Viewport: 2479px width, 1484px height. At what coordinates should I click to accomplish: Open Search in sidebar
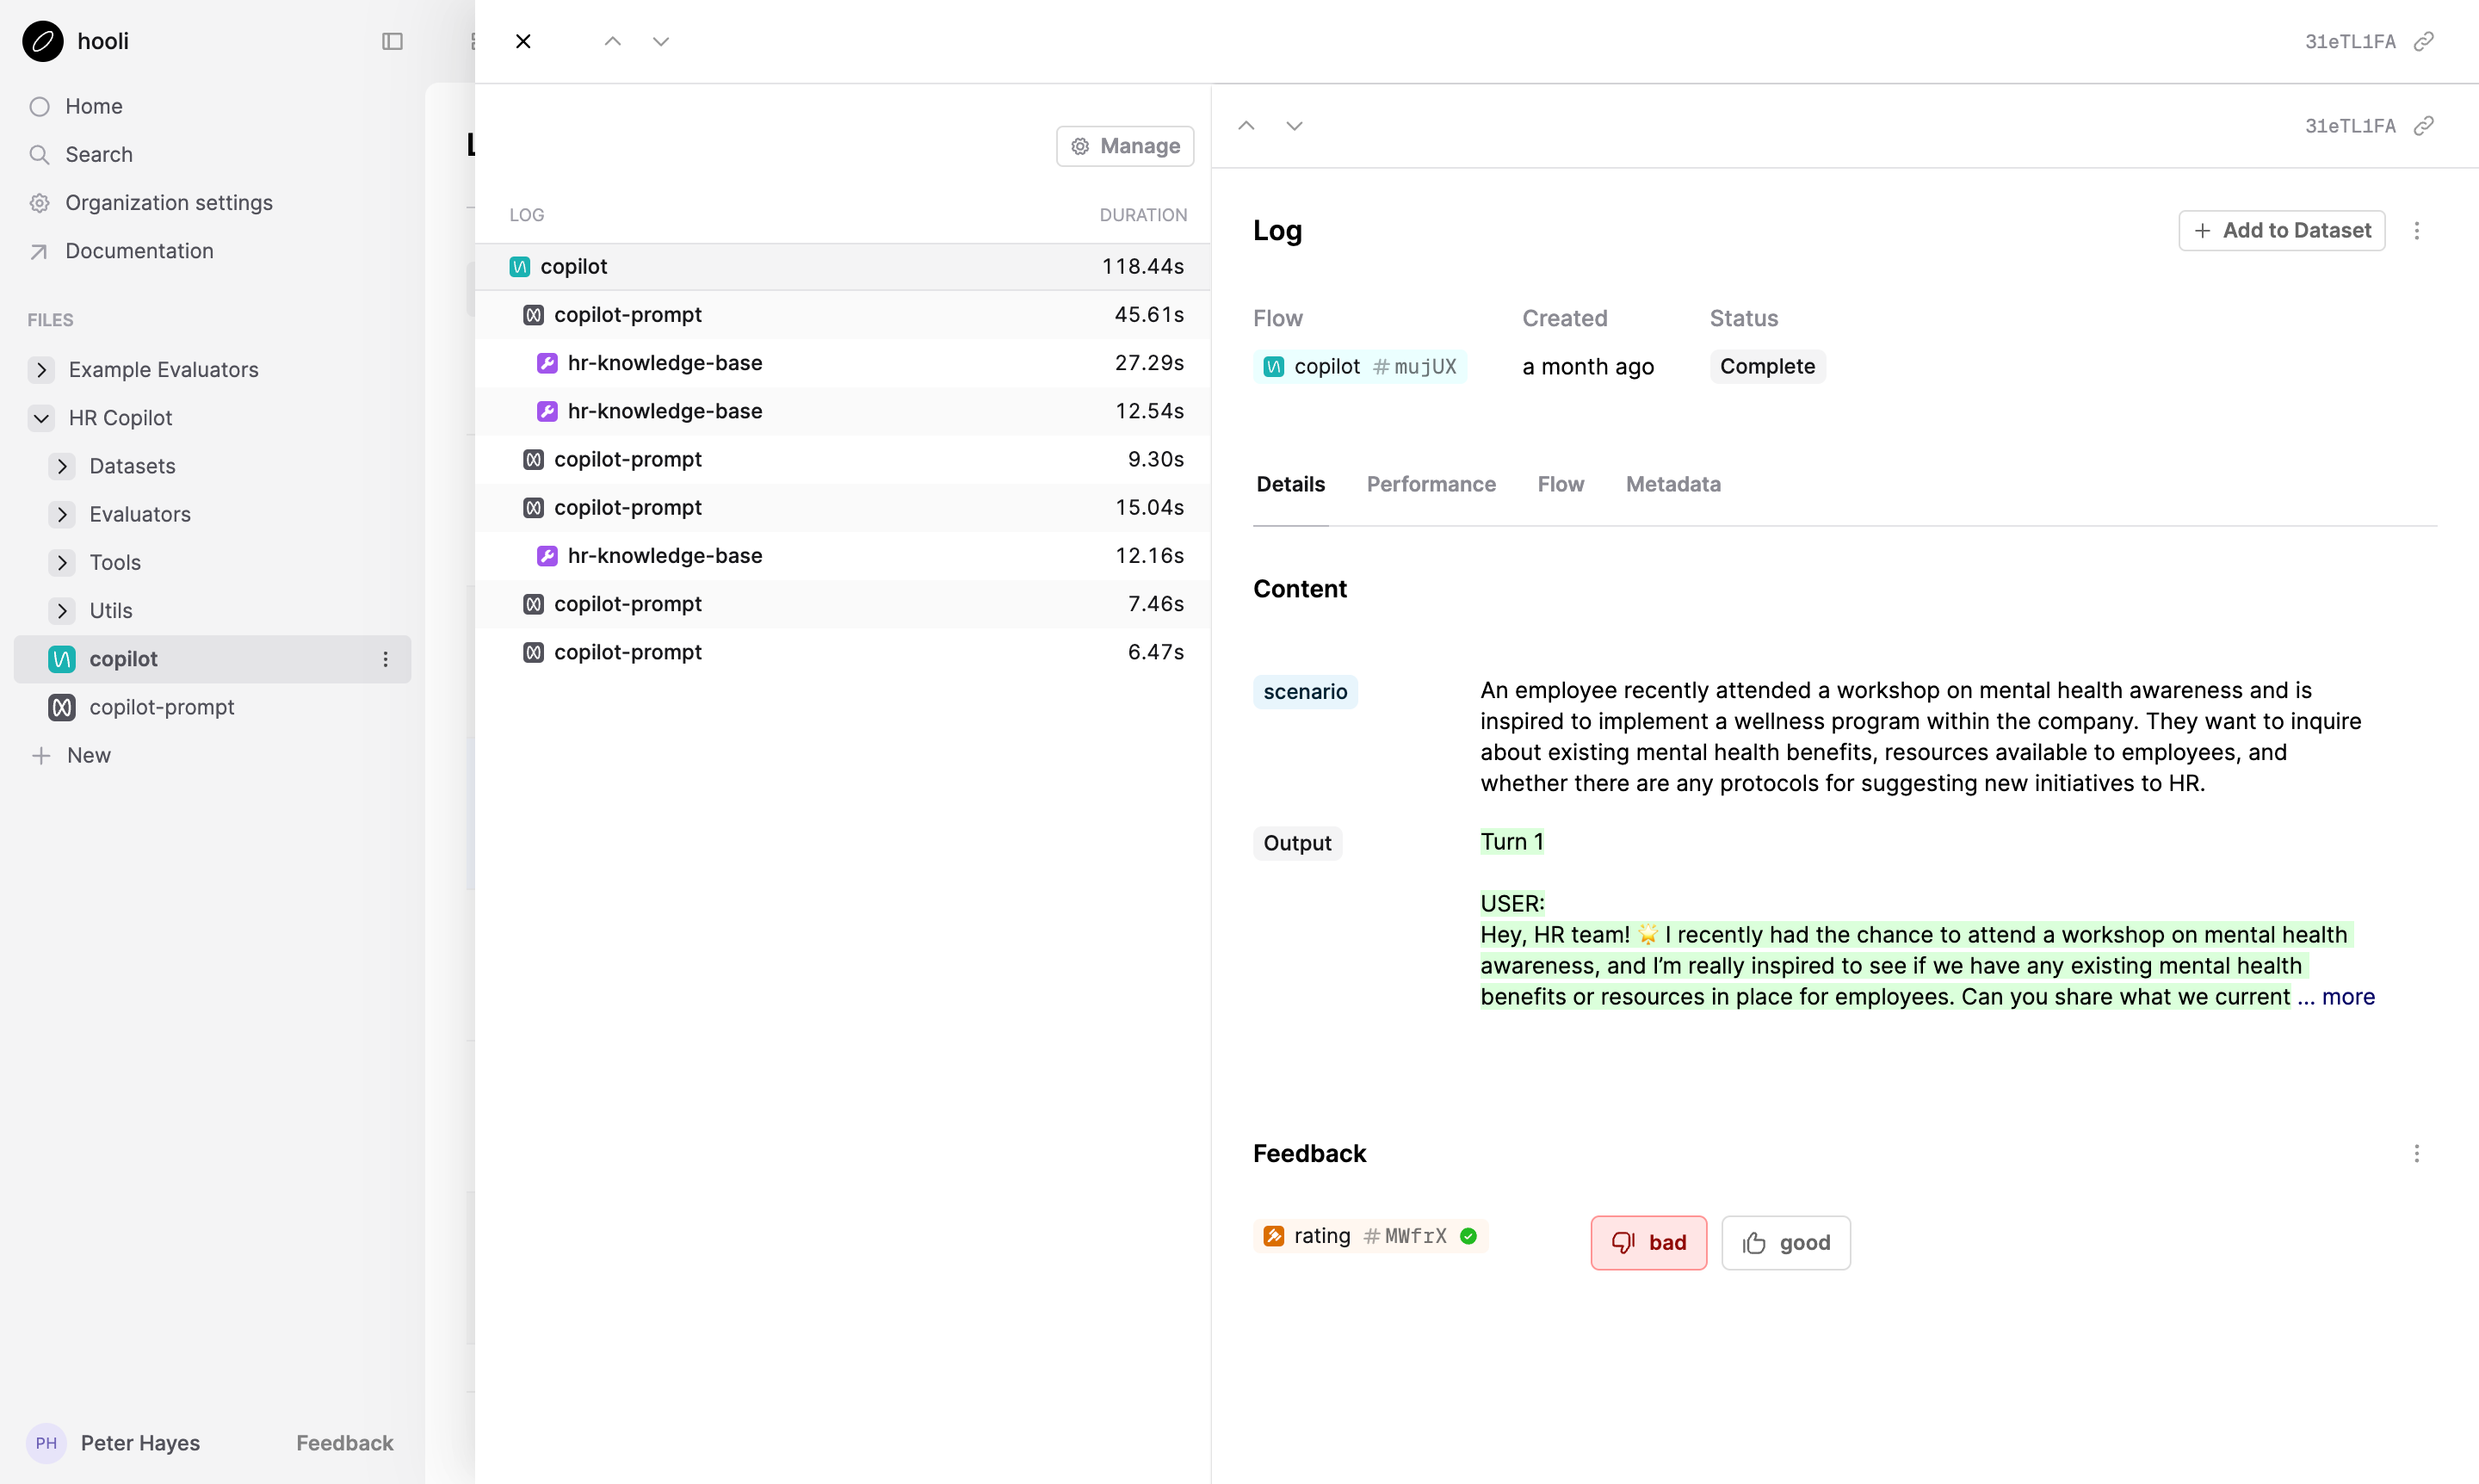pyautogui.click(x=98, y=154)
